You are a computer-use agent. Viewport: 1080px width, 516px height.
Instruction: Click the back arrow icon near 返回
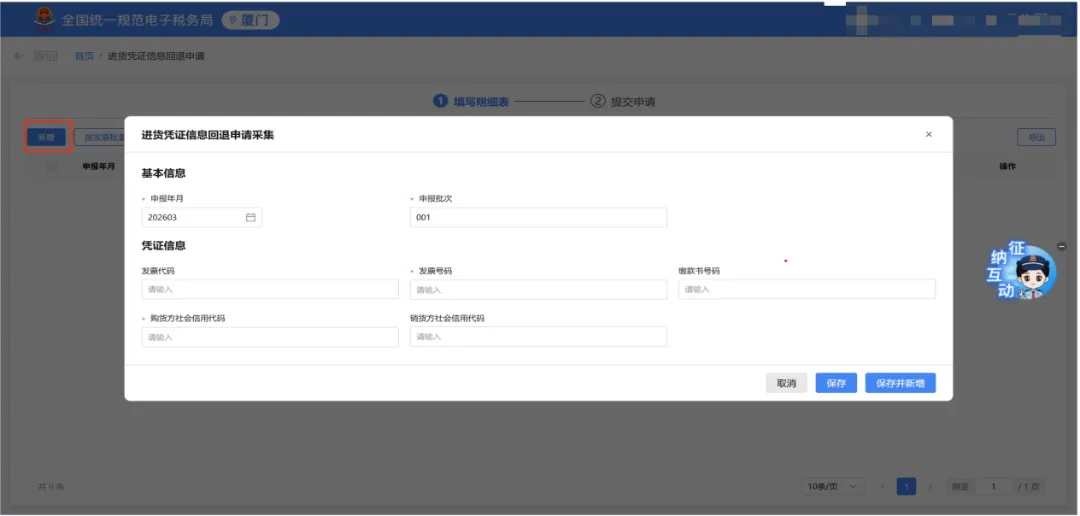19,56
